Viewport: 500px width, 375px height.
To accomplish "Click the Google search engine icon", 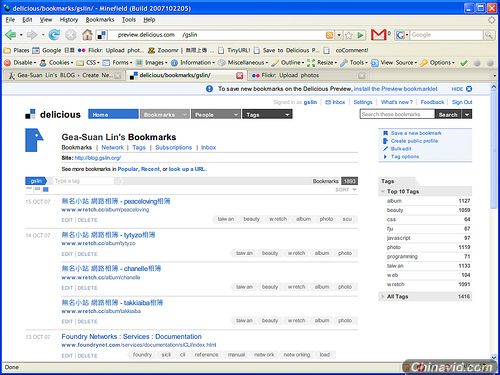I will click(400, 35).
